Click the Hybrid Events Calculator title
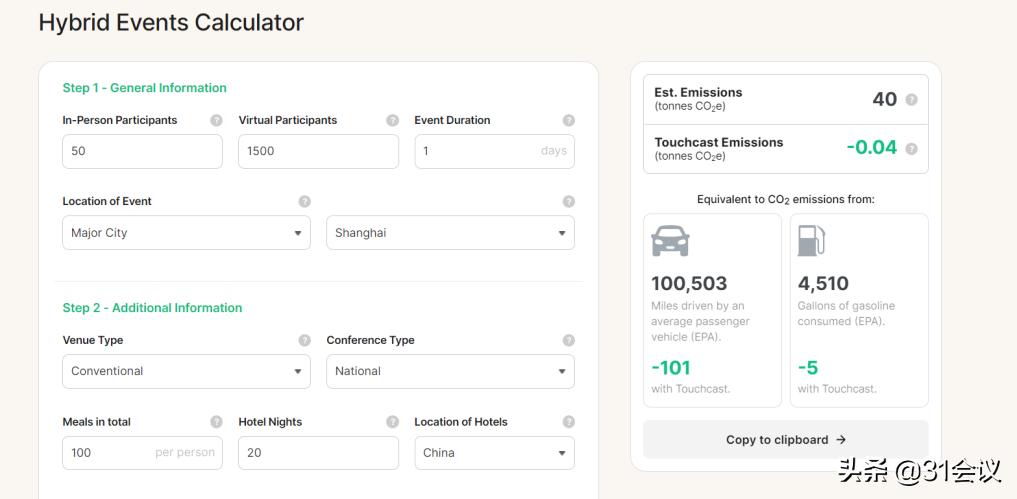1017x499 pixels. tap(171, 23)
